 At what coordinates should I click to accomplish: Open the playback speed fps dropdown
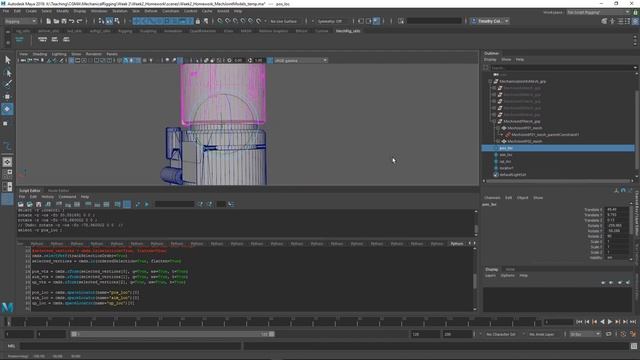tap(585, 334)
